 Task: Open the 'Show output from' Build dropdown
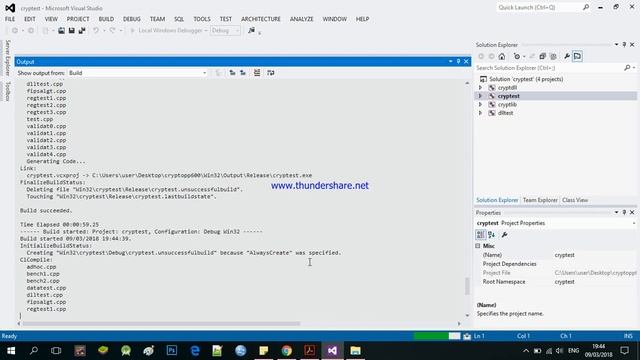138,73
